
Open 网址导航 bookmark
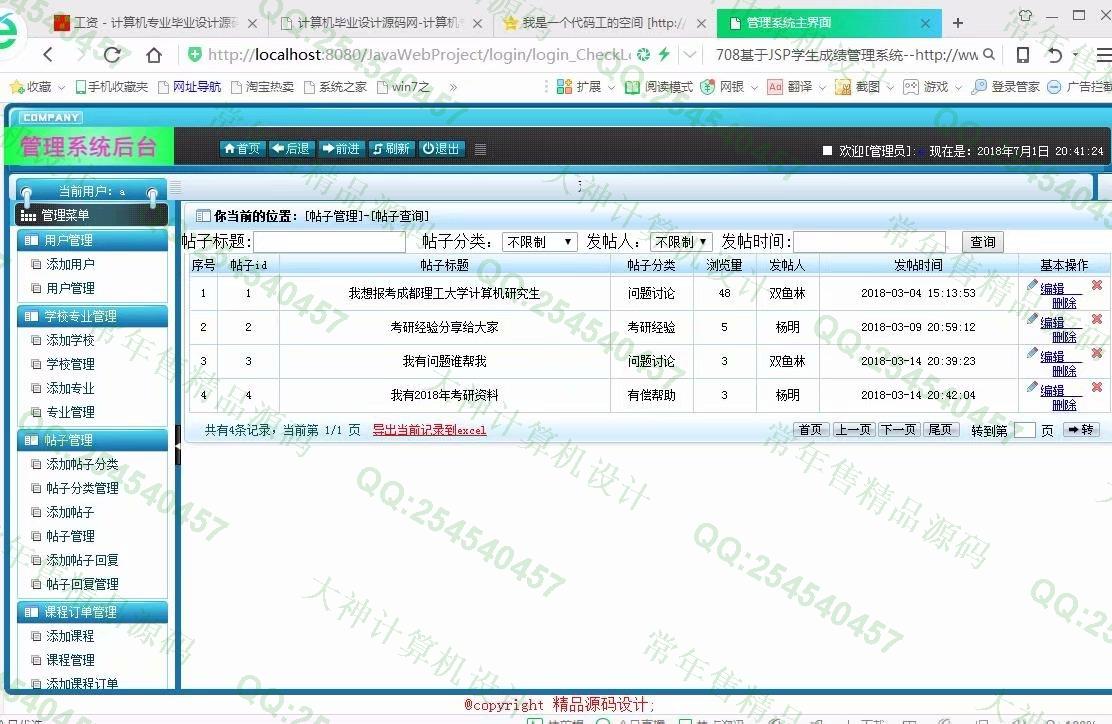(189, 87)
